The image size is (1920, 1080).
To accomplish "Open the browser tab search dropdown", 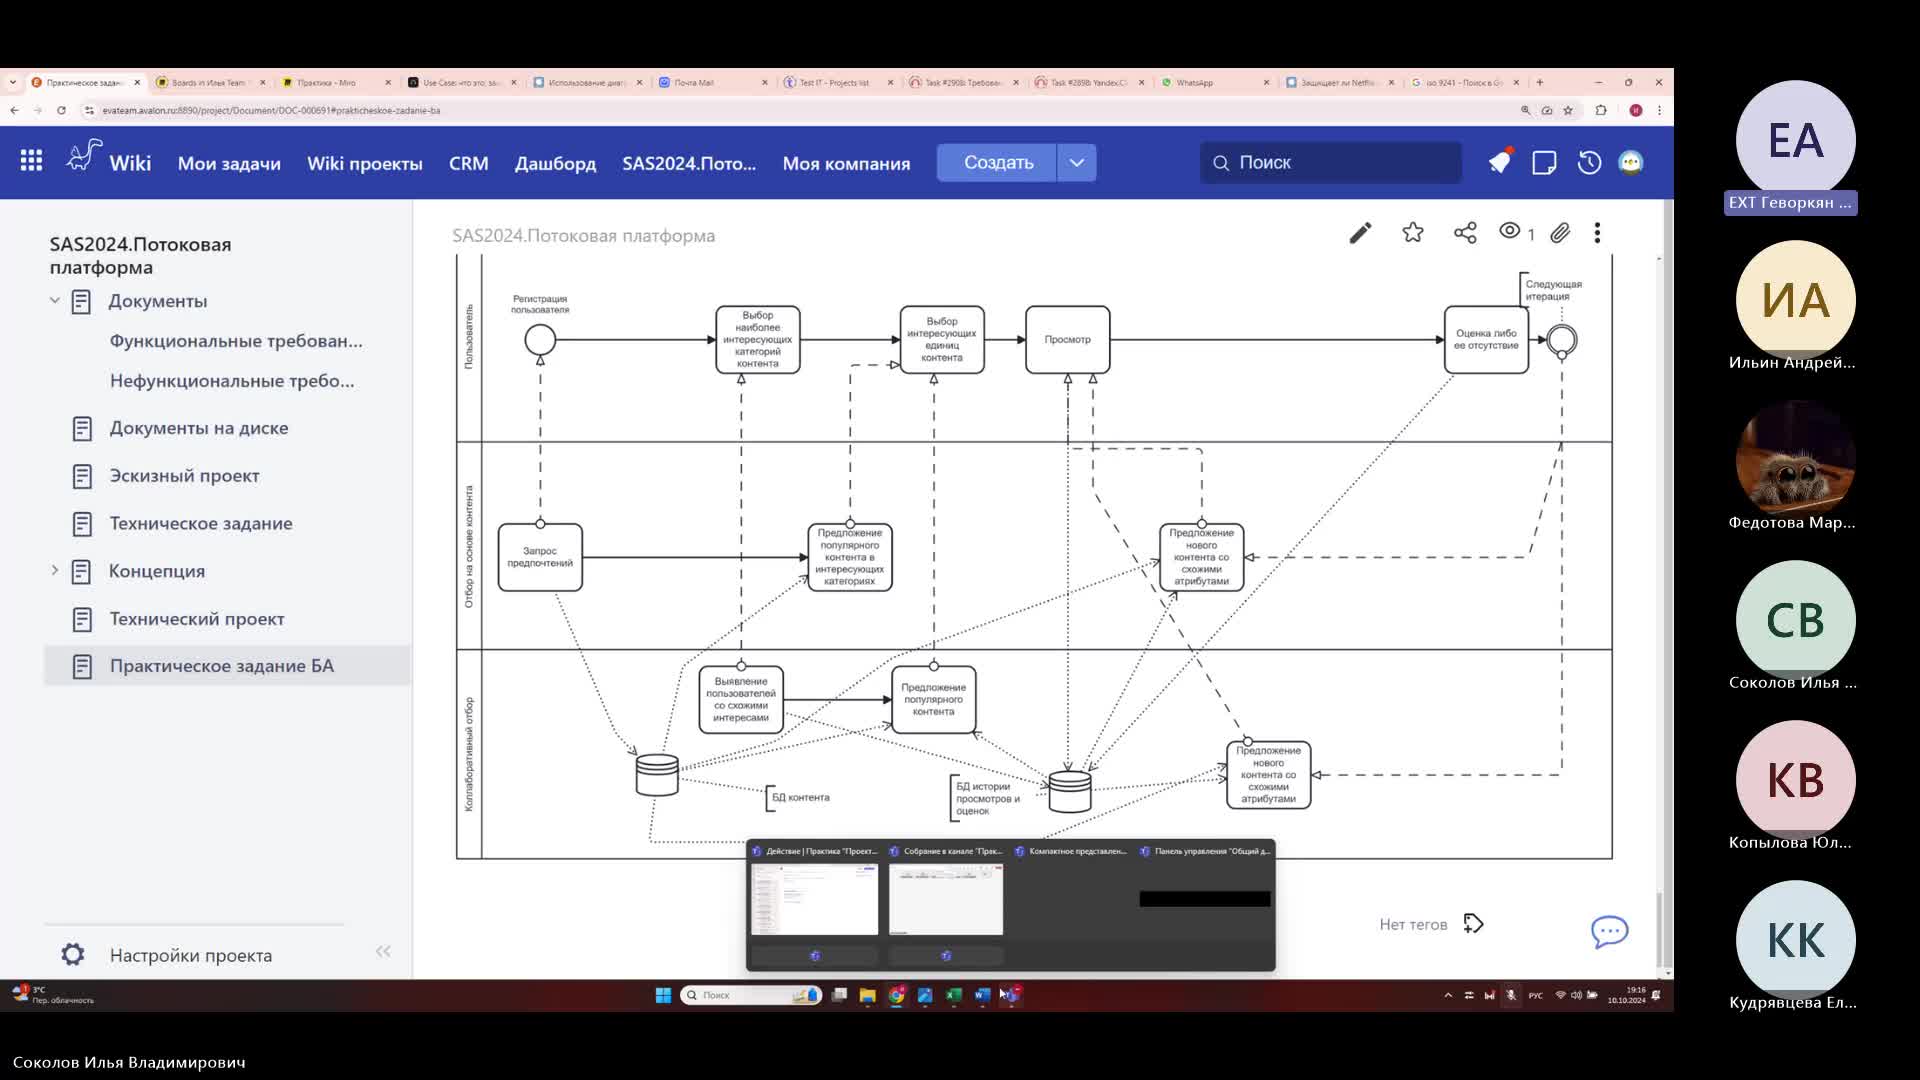I will (12, 82).
